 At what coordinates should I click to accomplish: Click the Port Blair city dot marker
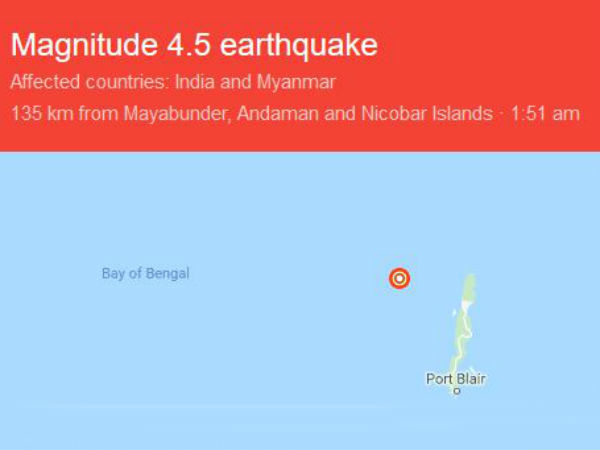pos(457,391)
